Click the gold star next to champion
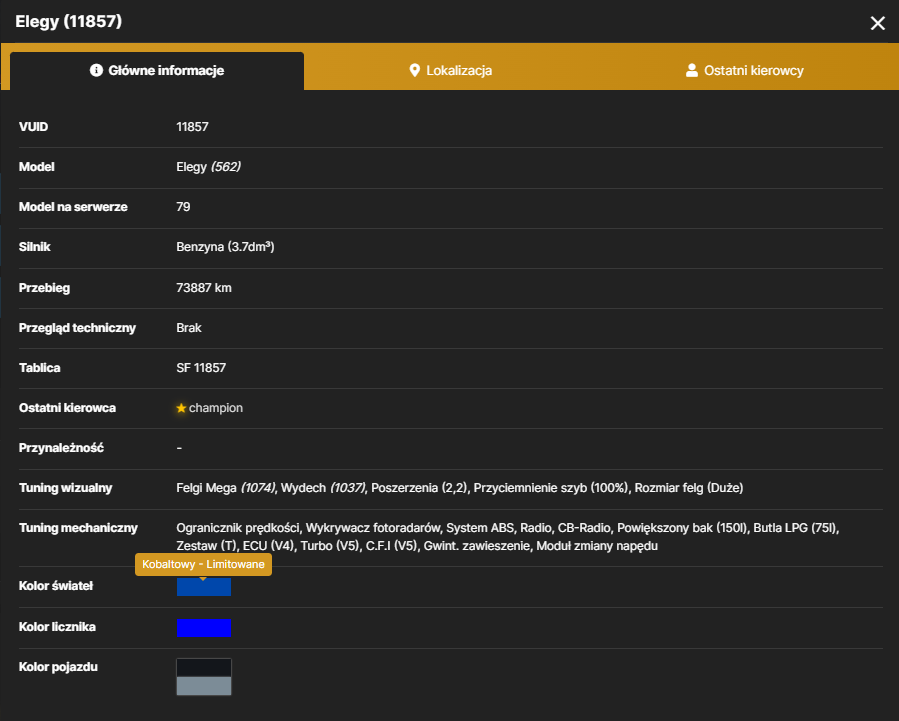The width and height of the screenshot is (899, 721). pos(181,408)
